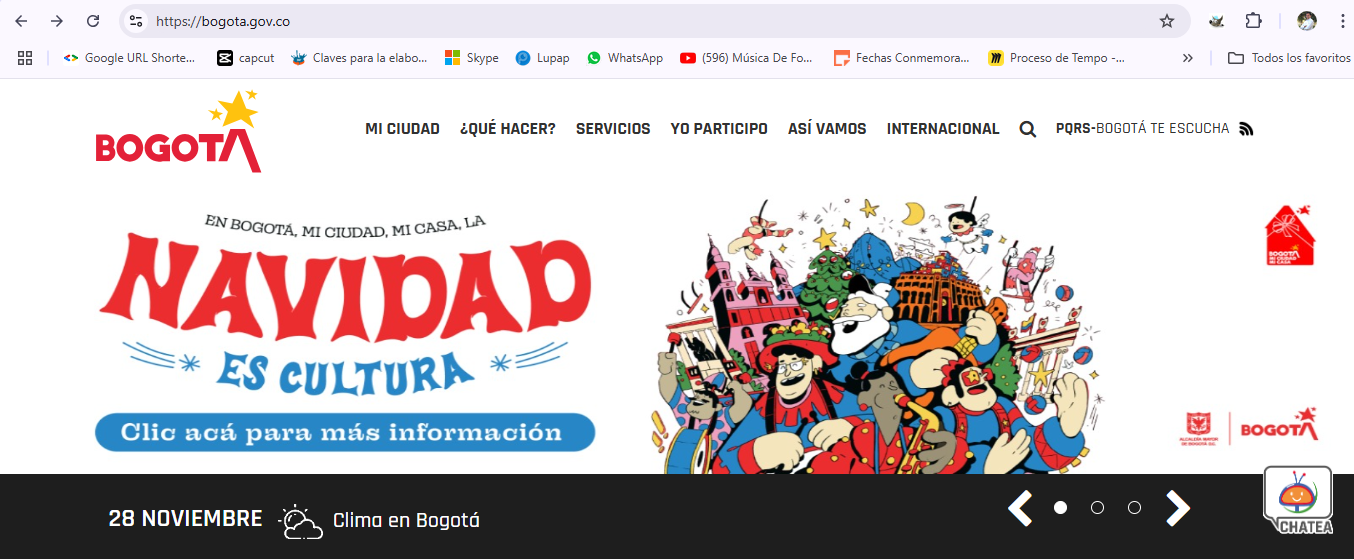Open Claves para la elabo... bookmark
Image resolution: width=1354 pixels, height=560 pixels.
coord(359,58)
